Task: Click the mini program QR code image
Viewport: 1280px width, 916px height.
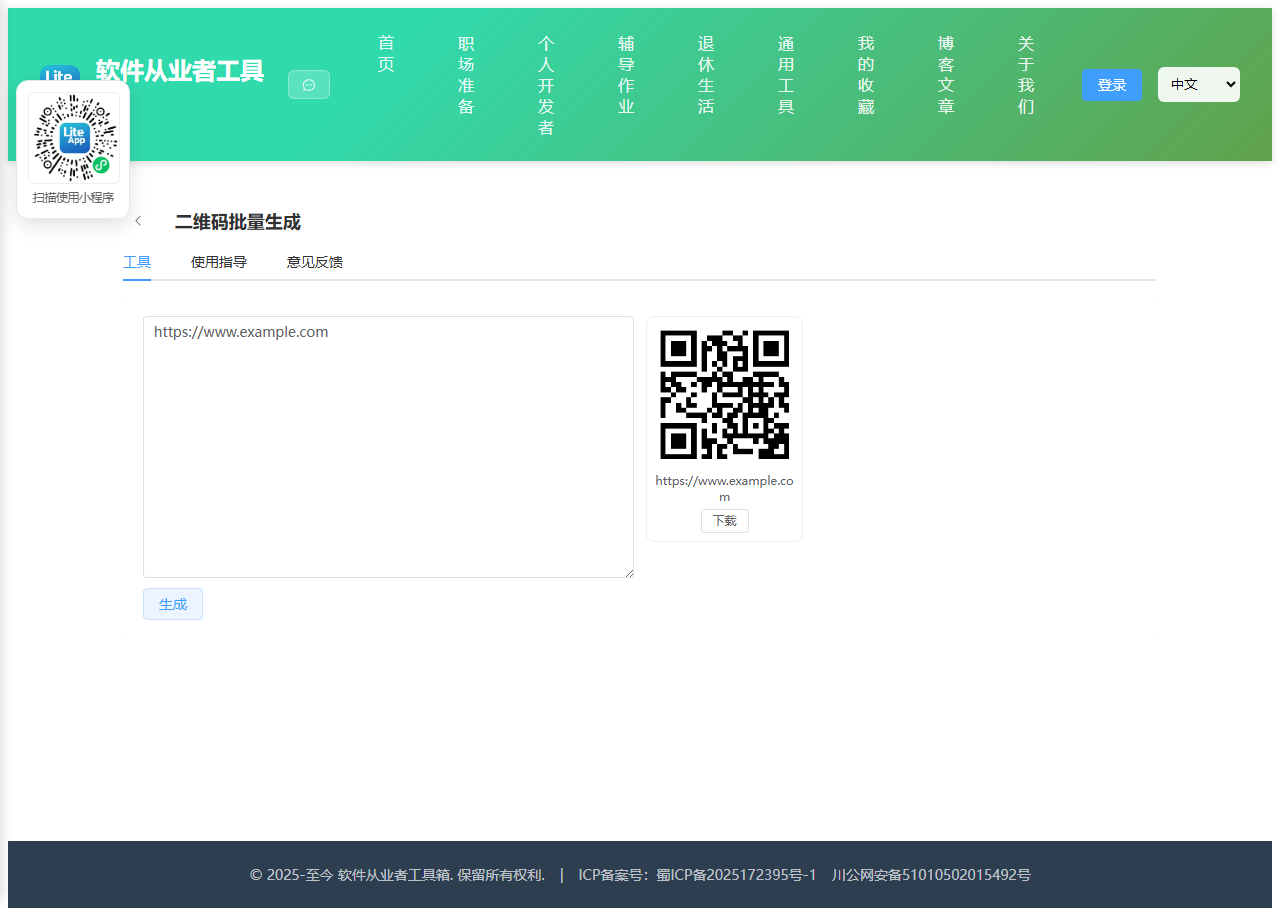Action: pos(74,138)
